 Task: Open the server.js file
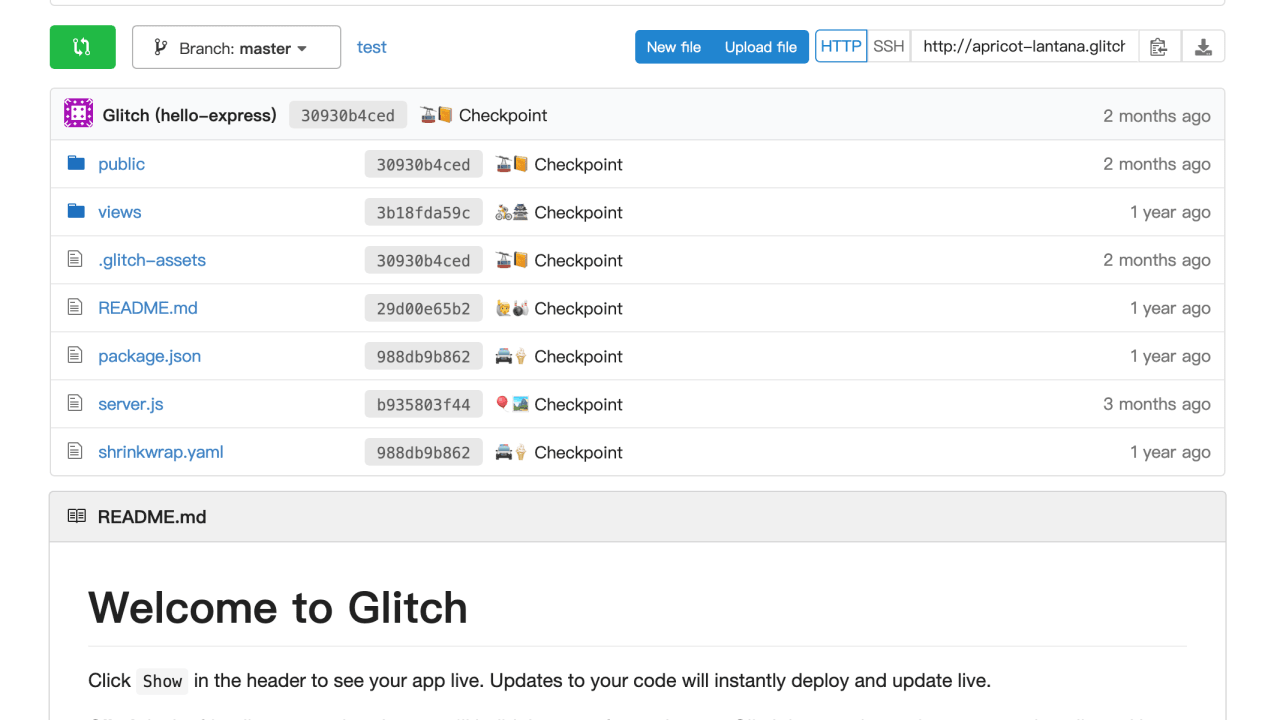(131, 404)
